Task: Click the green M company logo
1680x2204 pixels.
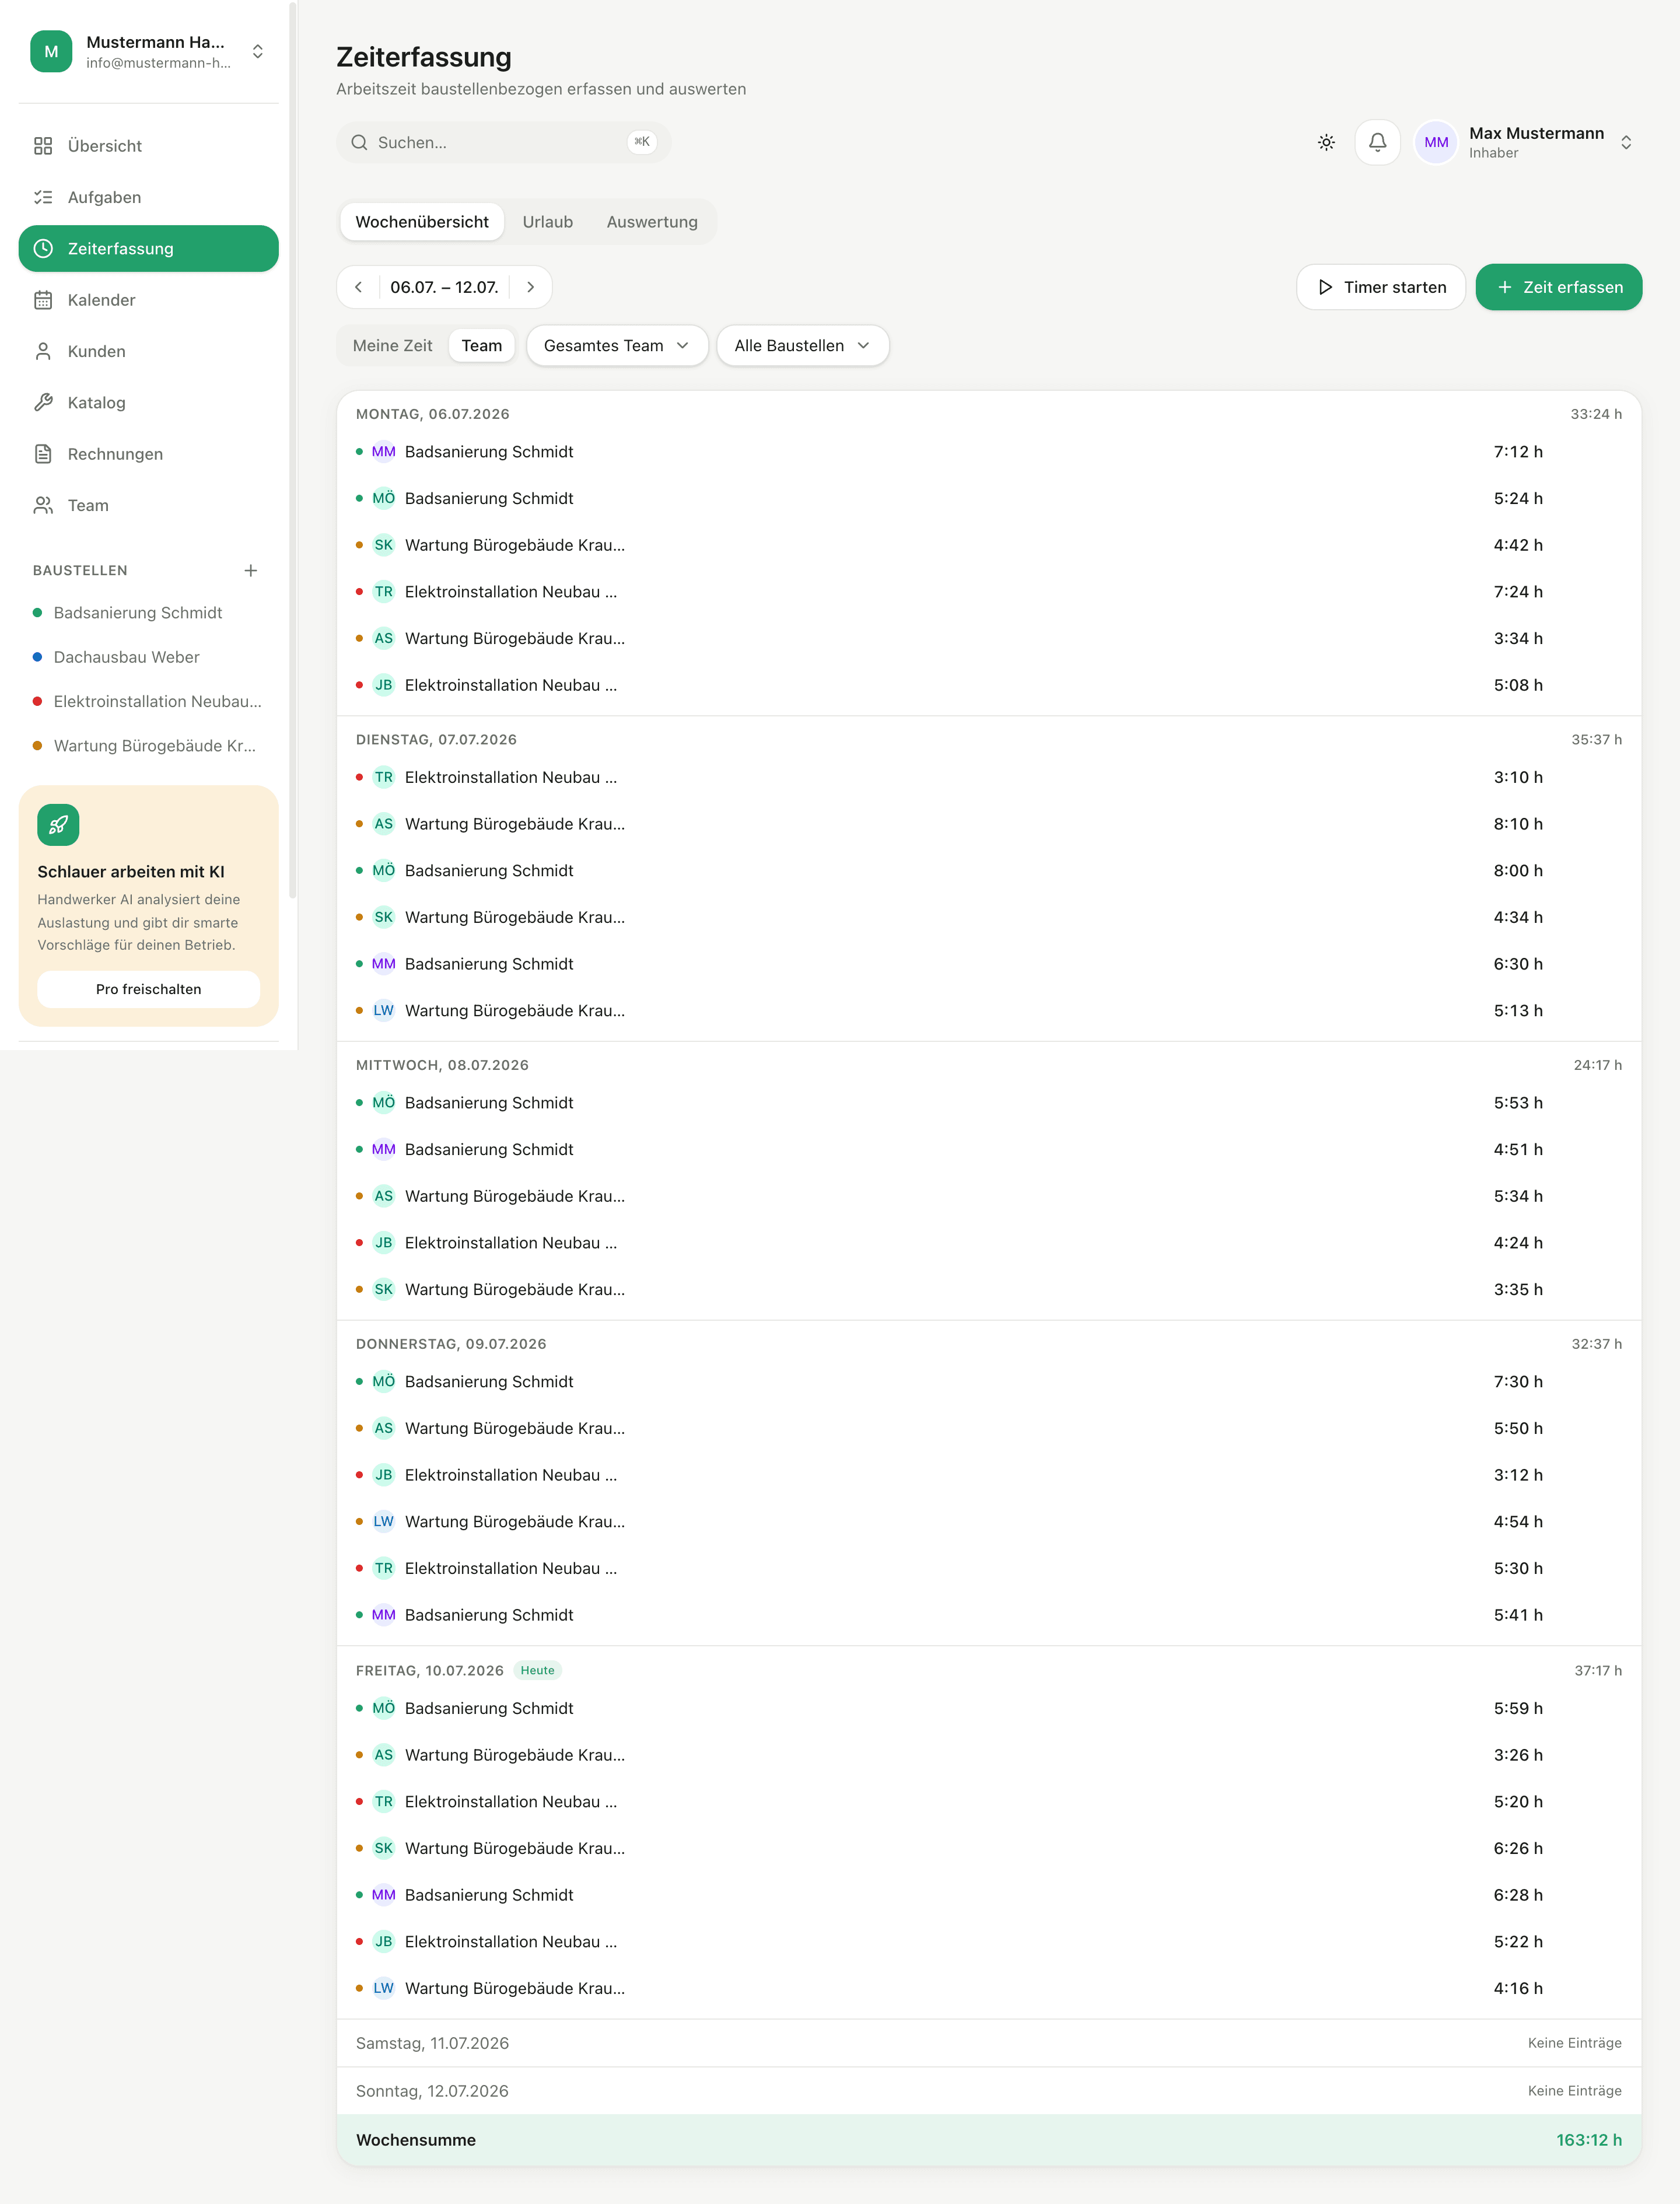Action: (51, 51)
